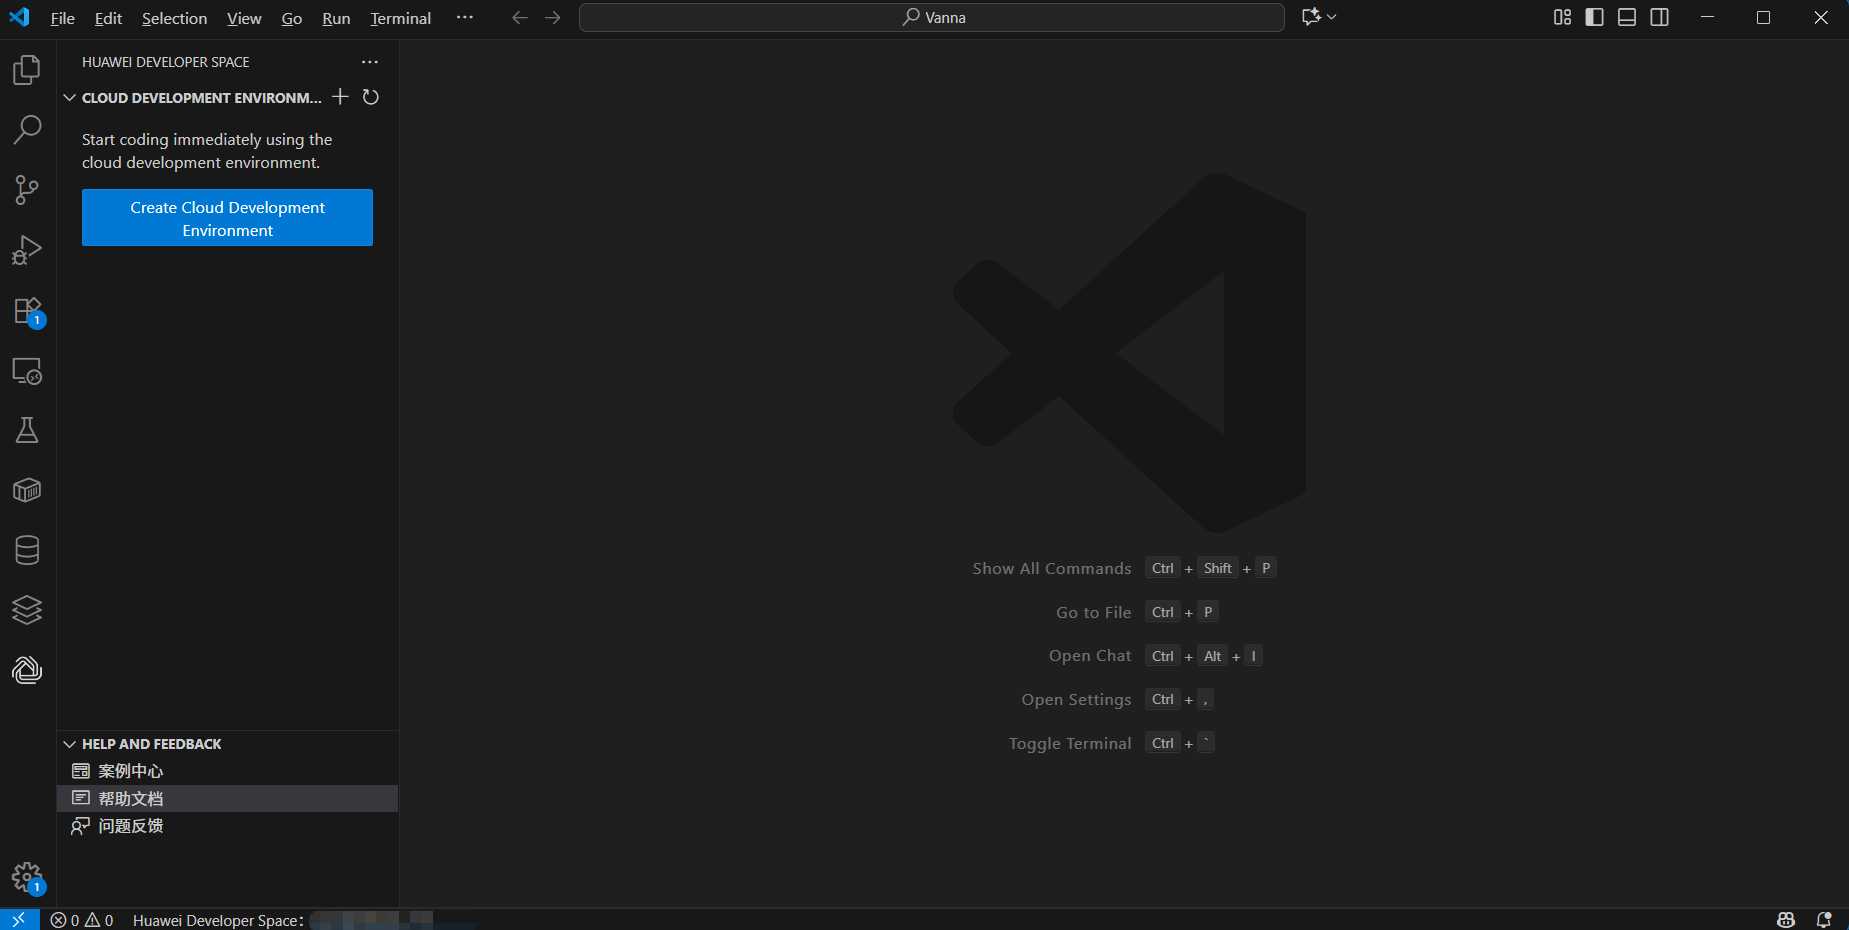Open the Explorer view in activity bar

27,70
